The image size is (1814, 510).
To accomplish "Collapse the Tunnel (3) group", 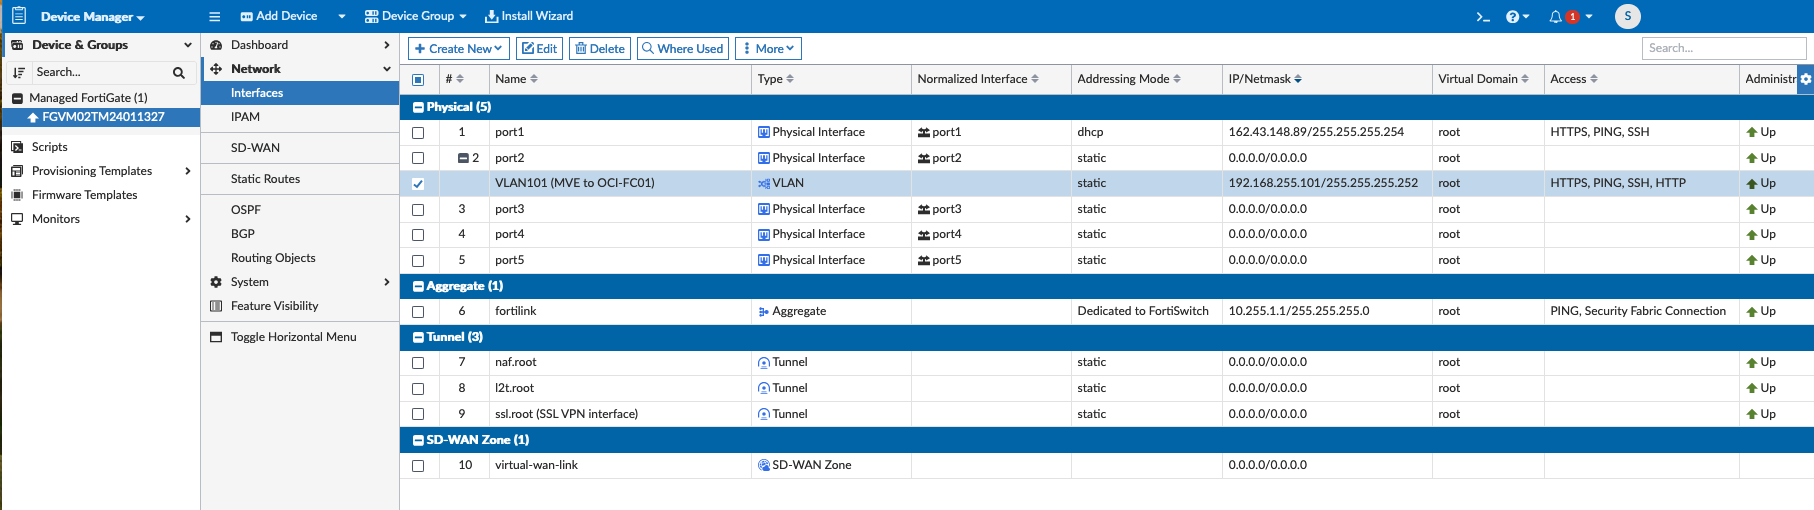I will tap(418, 337).
